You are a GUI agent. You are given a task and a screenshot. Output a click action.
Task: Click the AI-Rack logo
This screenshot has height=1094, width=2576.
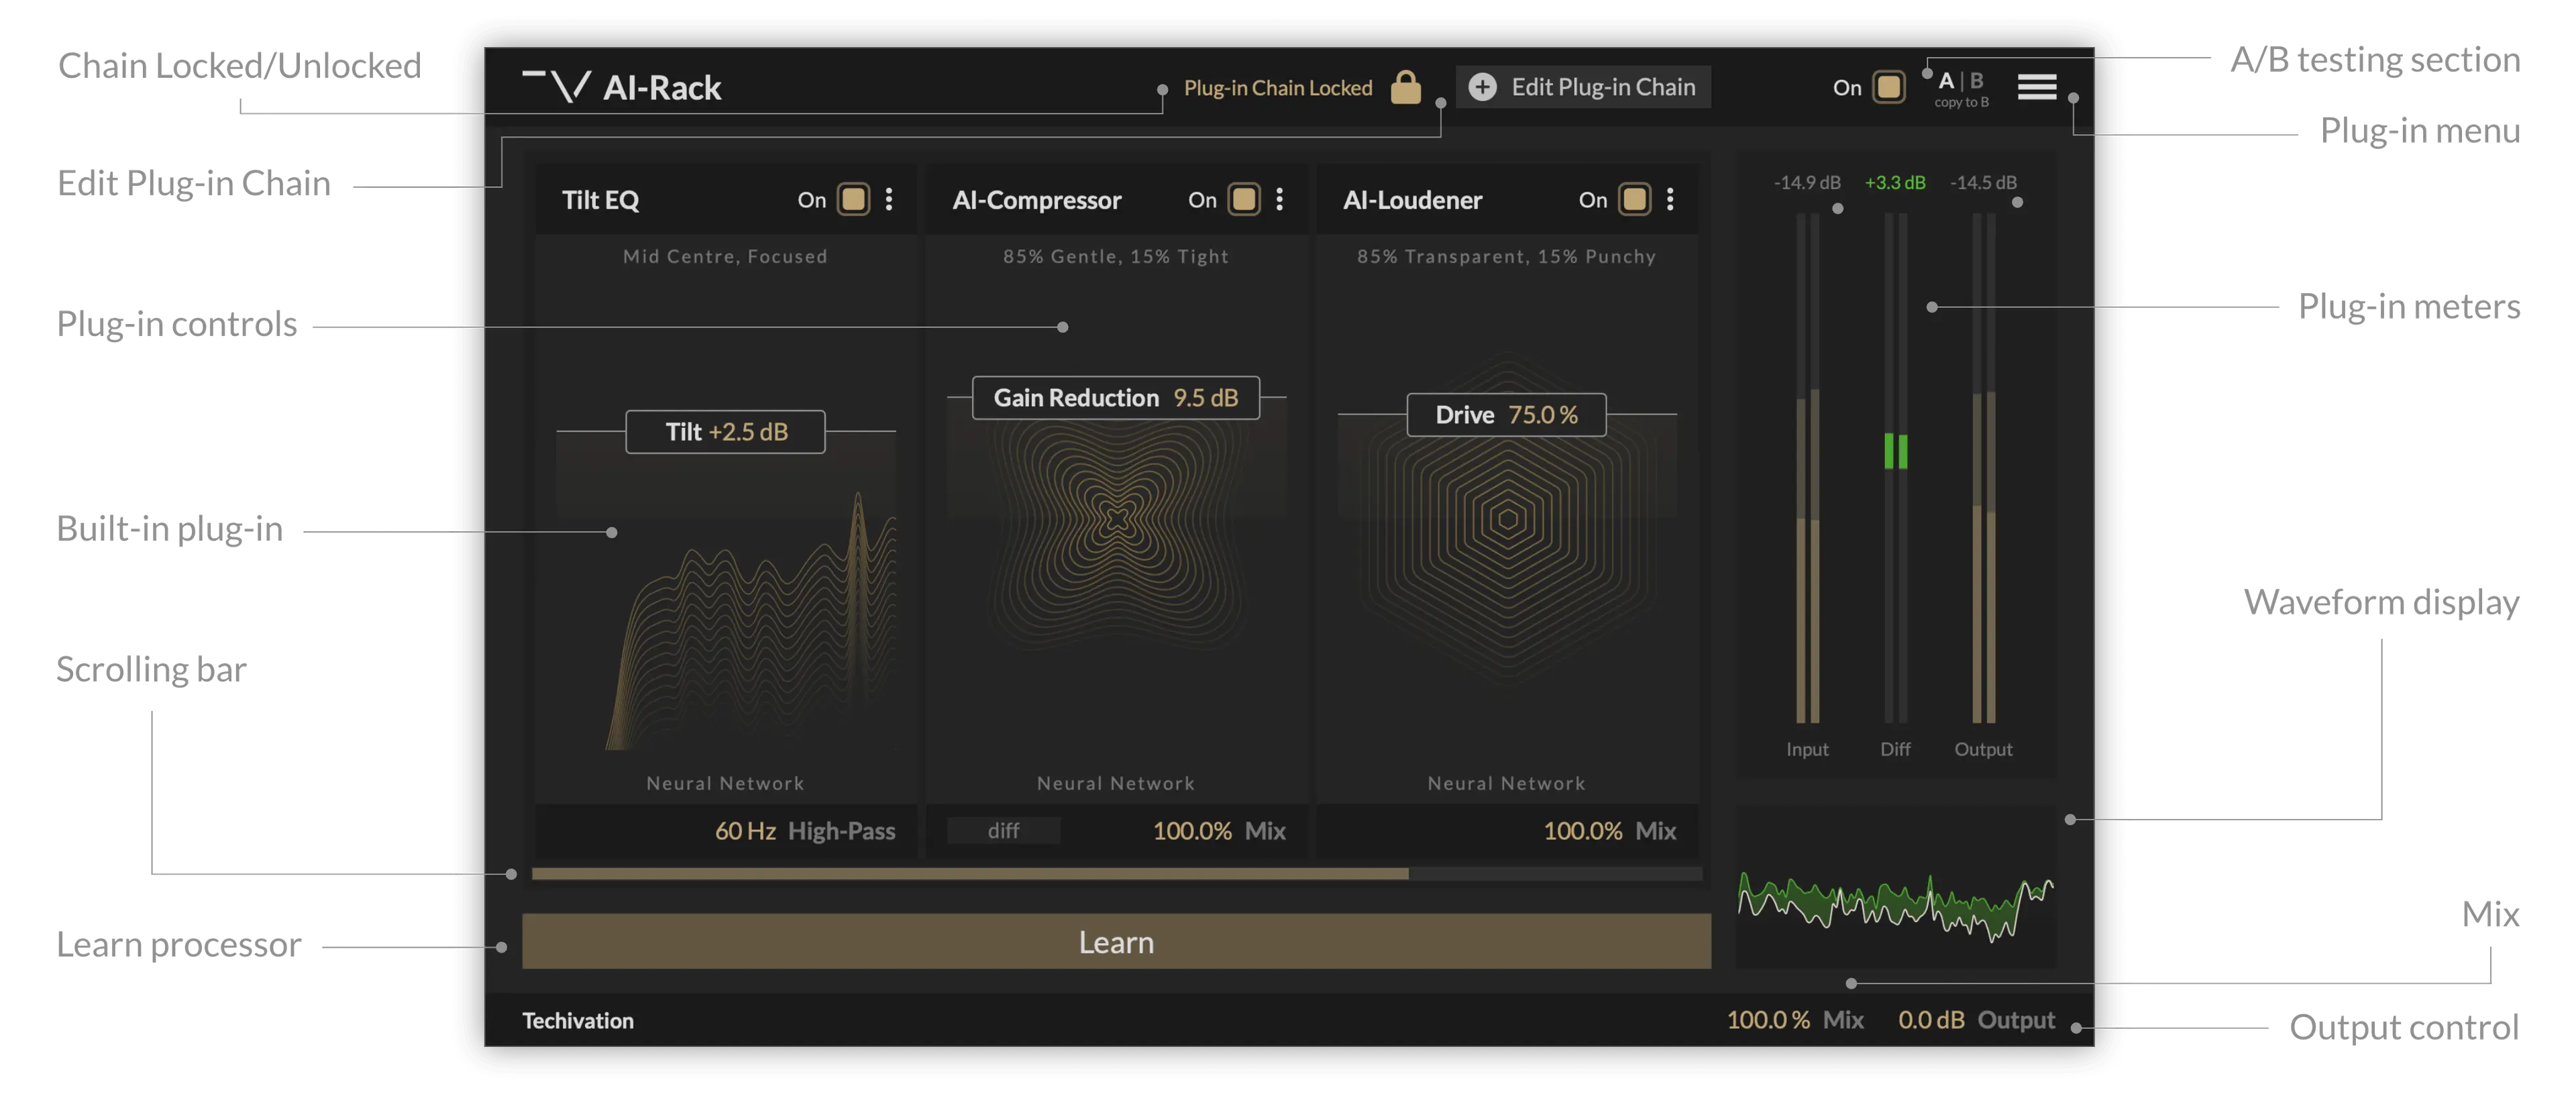point(621,87)
